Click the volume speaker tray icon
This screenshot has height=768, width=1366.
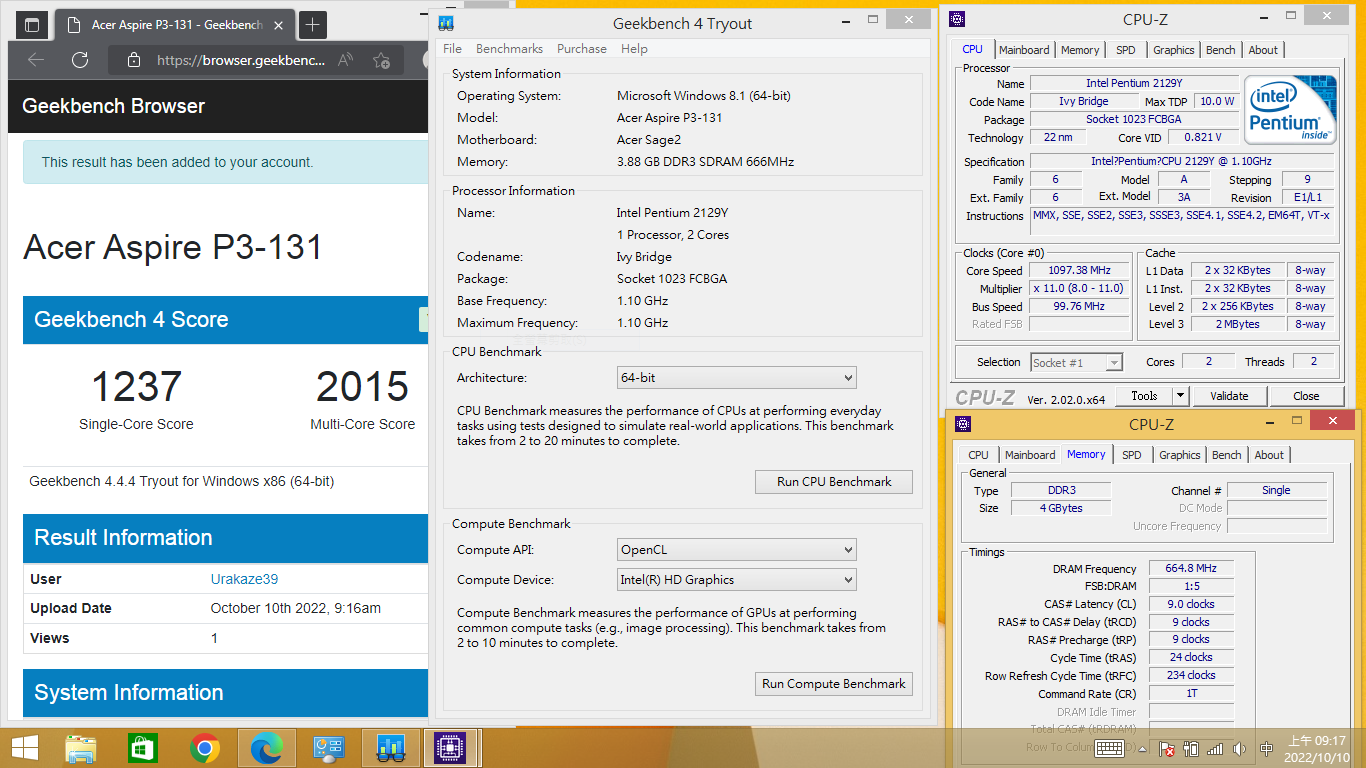pyautogui.click(x=1240, y=748)
